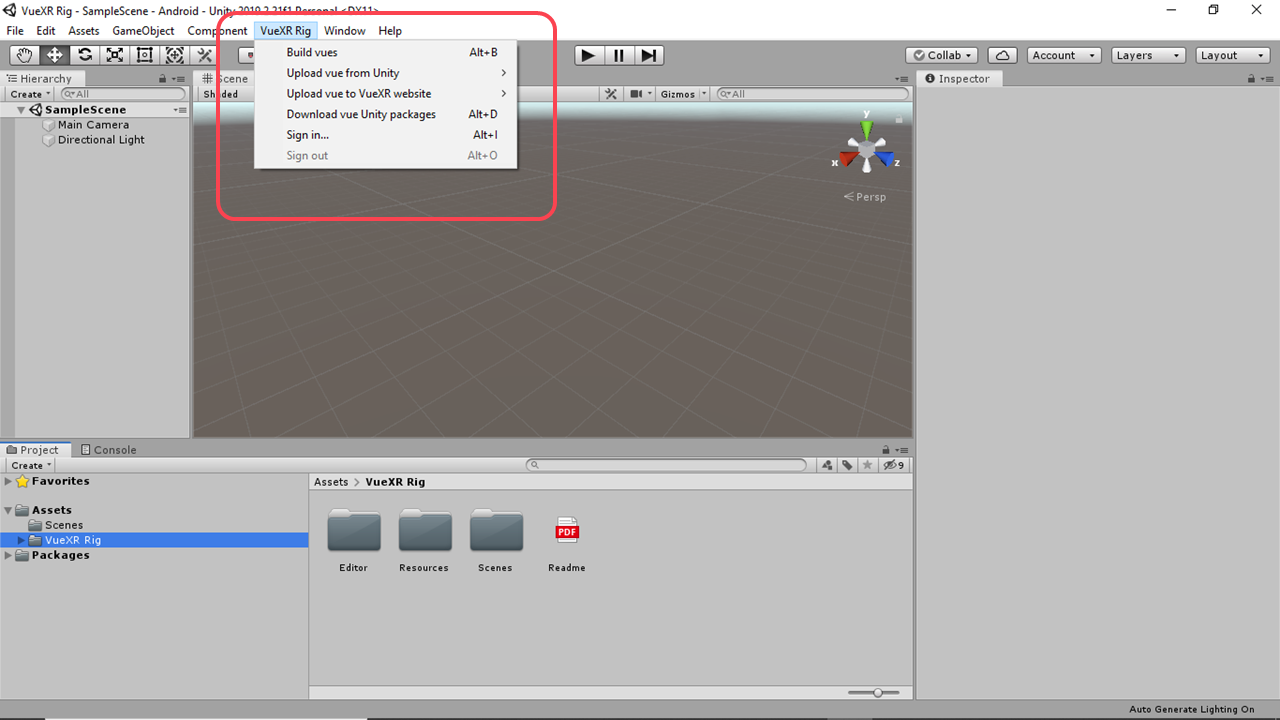The image size is (1280, 720).
Task: Click the red X axis cone of gizmo
Action: (x=849, y=158)
